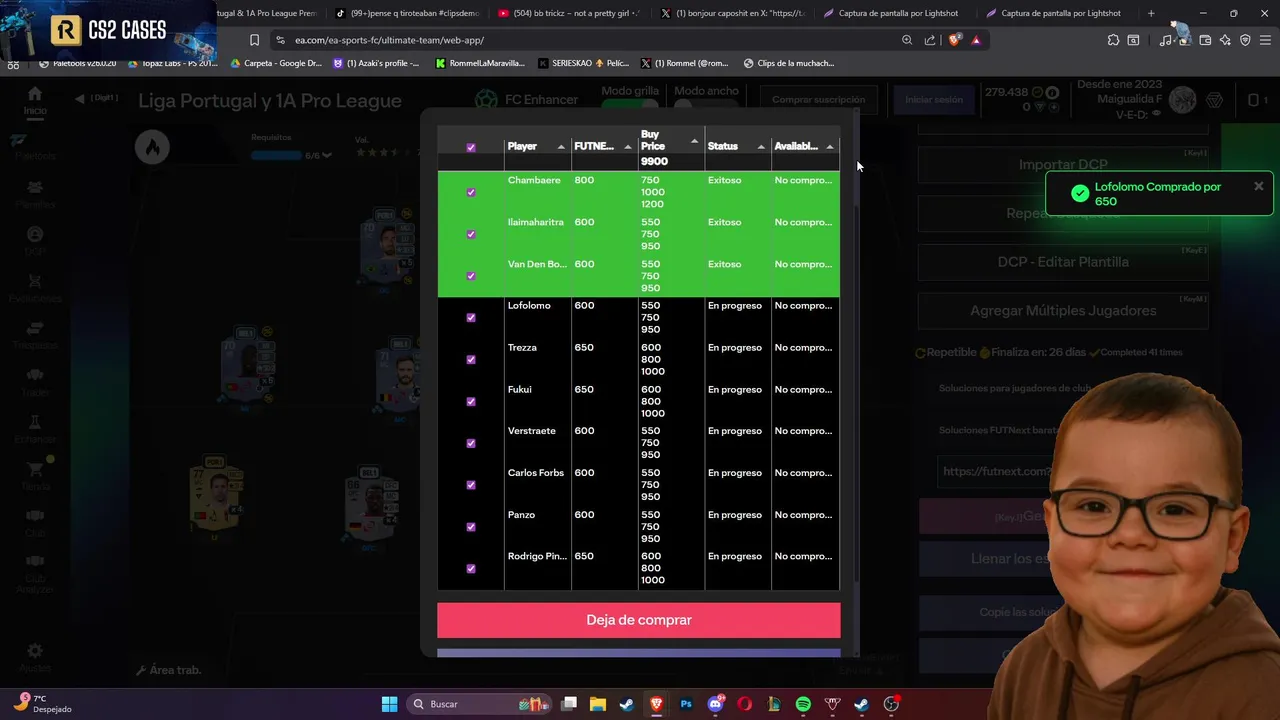The image size is (1280, 720).
Task: Open Task View from taskbar
Action: click(x=569, y=704)
